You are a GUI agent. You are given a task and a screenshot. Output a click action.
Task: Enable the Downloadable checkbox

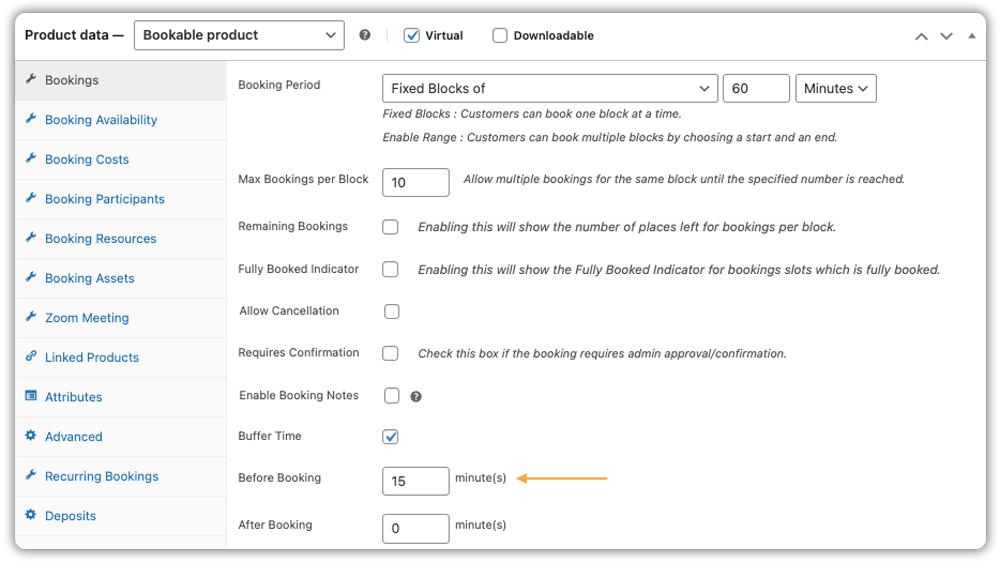coord(500,35)
